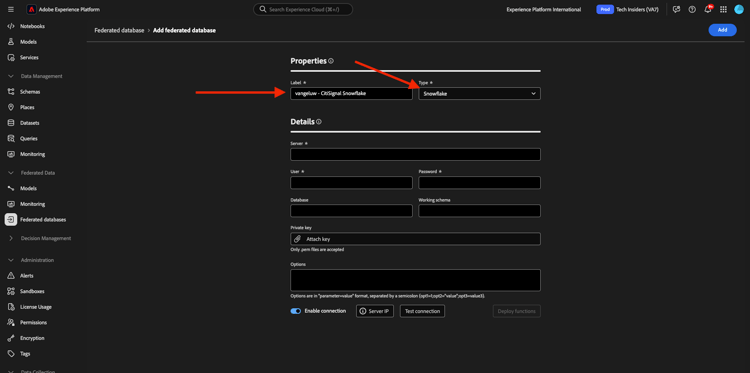Toggle the Enable connection switch

(296, 311)
